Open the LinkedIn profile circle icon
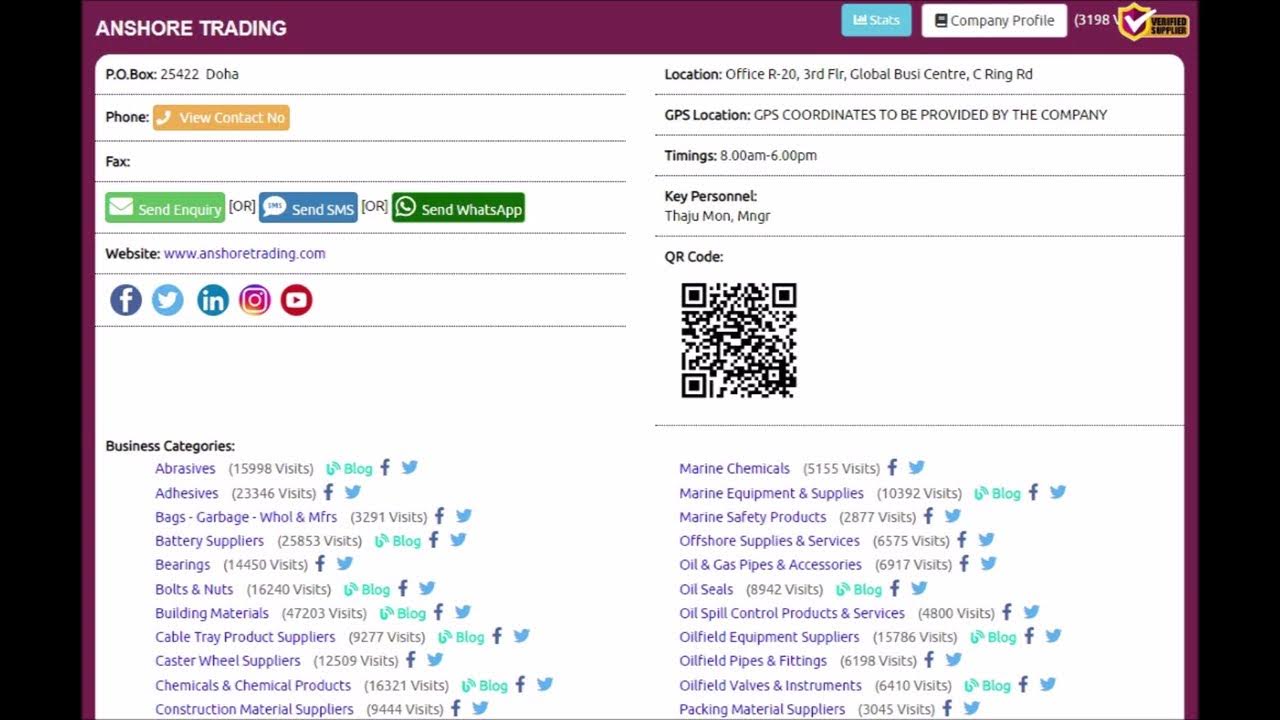This screenshot has height=720, width=1280. tap(212, 300)
